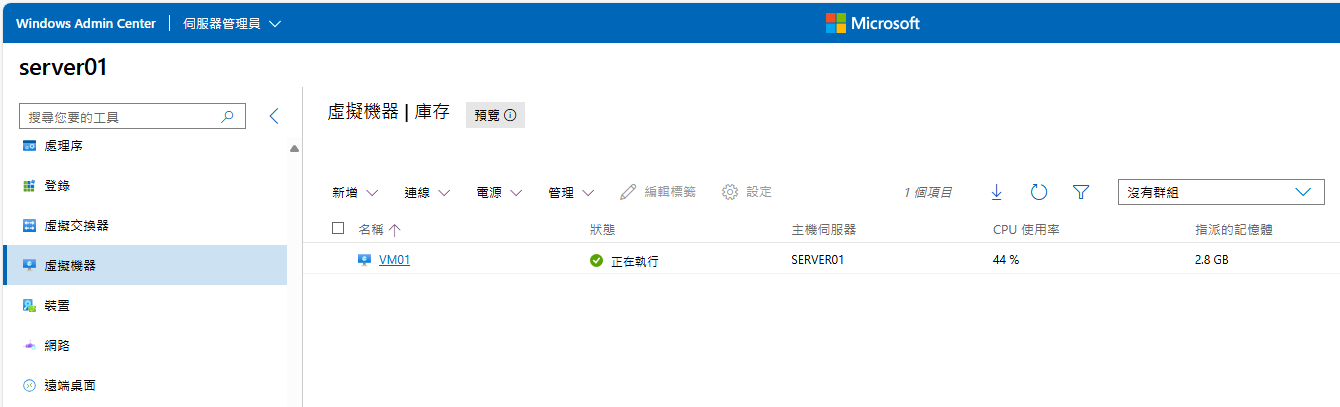
Task: Sort by CPU 使用率 column header
Action: pyautogui.click(x=1026, y=230)
